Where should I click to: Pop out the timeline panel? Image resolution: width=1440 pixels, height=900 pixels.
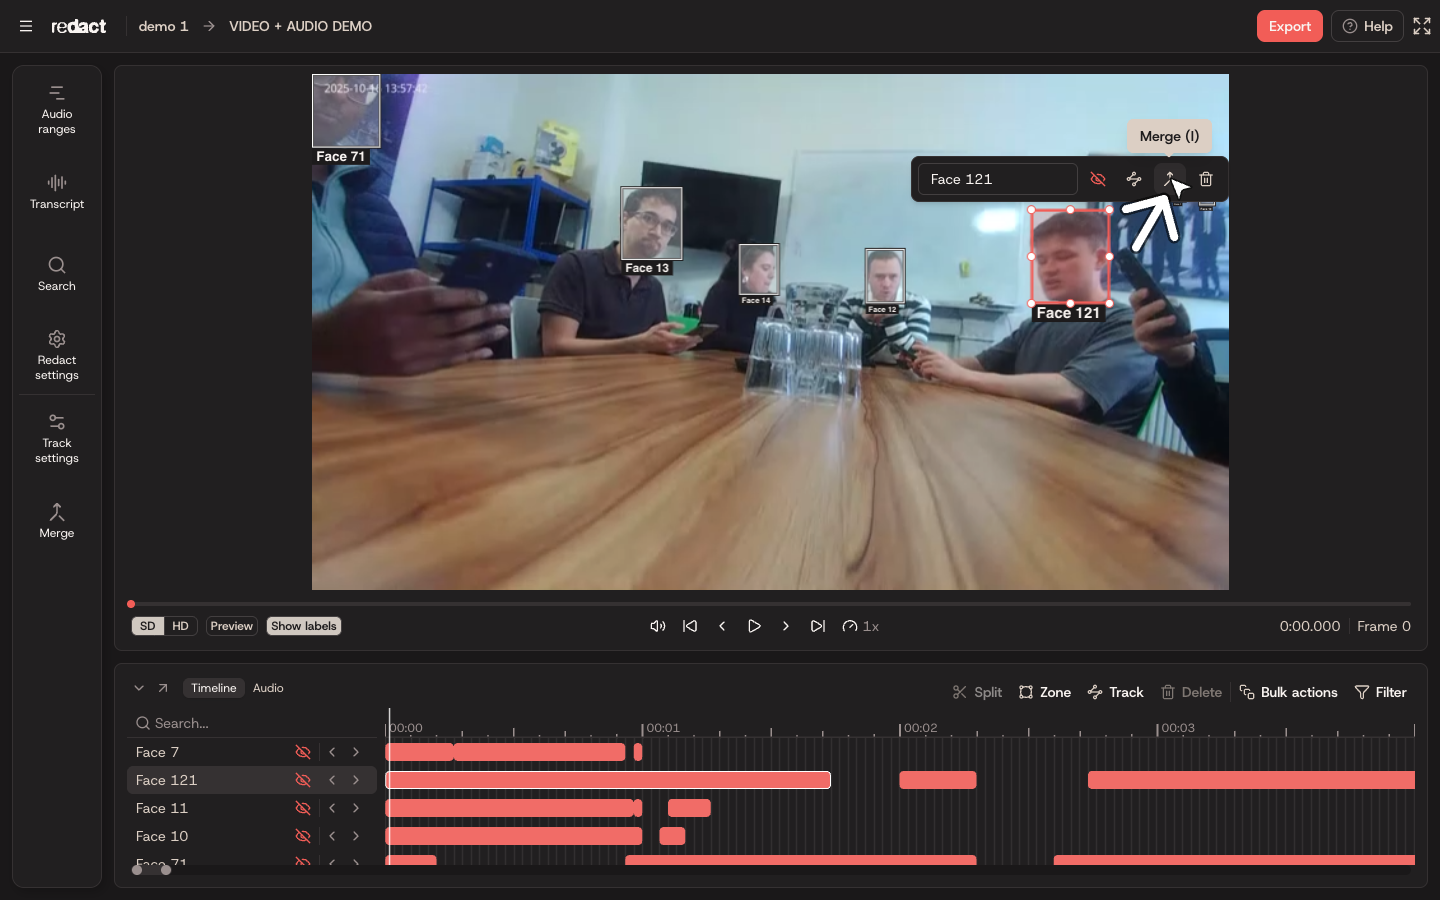point(163,688)
